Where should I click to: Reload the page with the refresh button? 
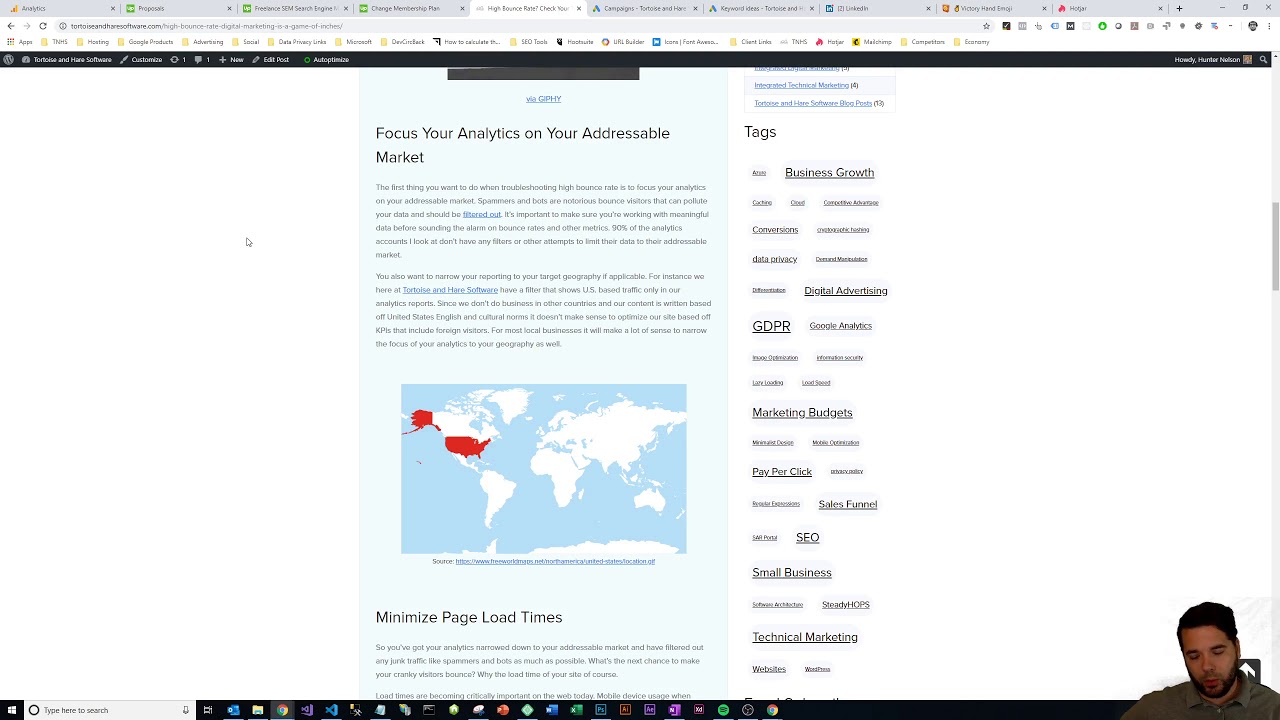43,26
